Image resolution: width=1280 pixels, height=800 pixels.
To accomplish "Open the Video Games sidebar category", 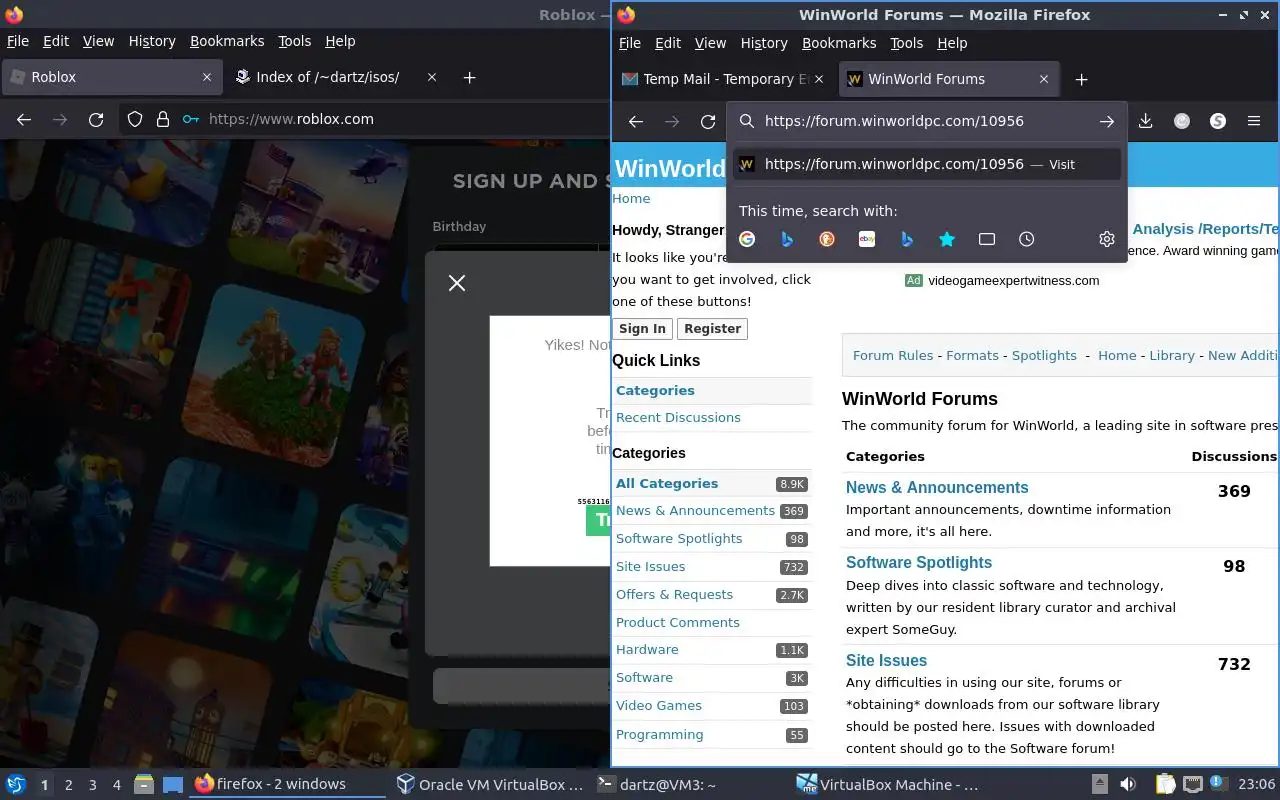I will pyautogui.click(x=659, y=705).
